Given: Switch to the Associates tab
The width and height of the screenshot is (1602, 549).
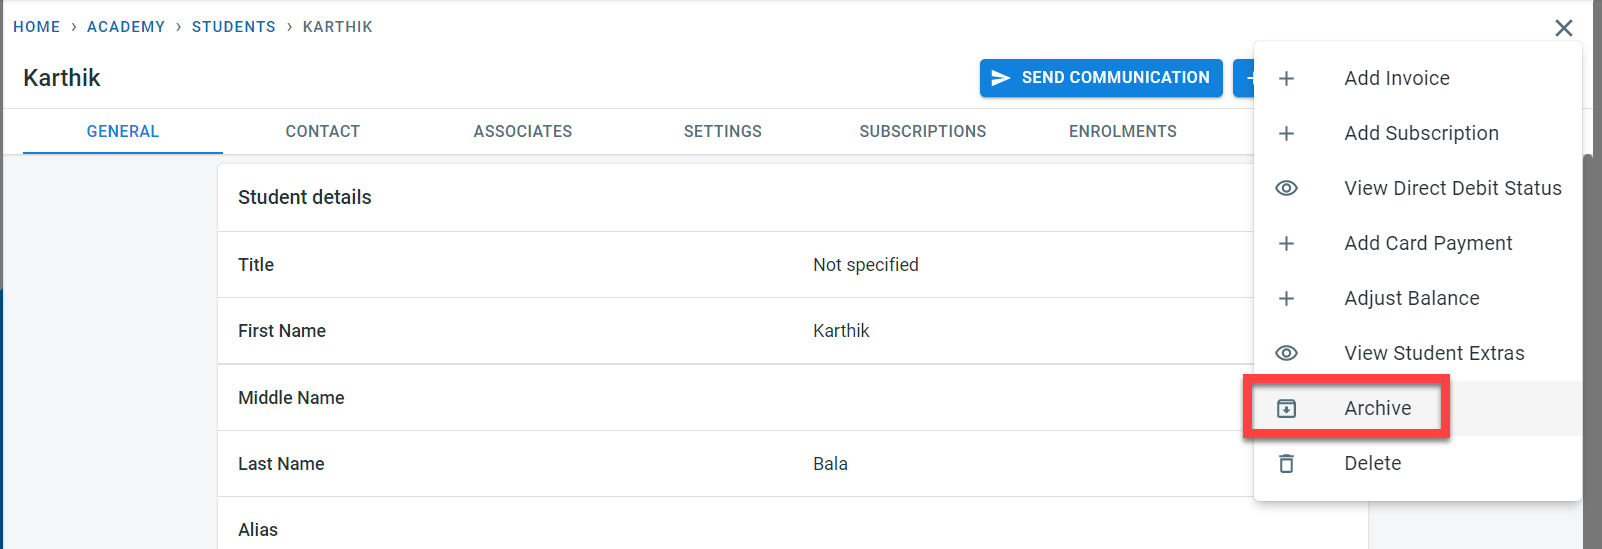Looking at the screenshot, I should [x=522, y=131].
